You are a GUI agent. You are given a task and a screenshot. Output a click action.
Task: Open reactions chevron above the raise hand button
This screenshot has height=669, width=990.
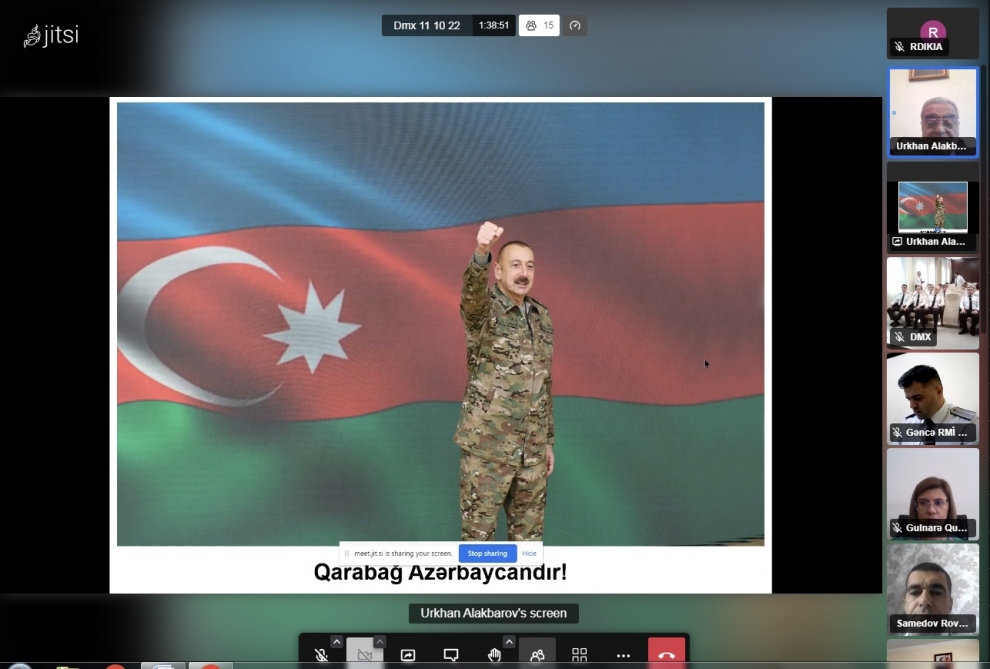pos(509,641)
